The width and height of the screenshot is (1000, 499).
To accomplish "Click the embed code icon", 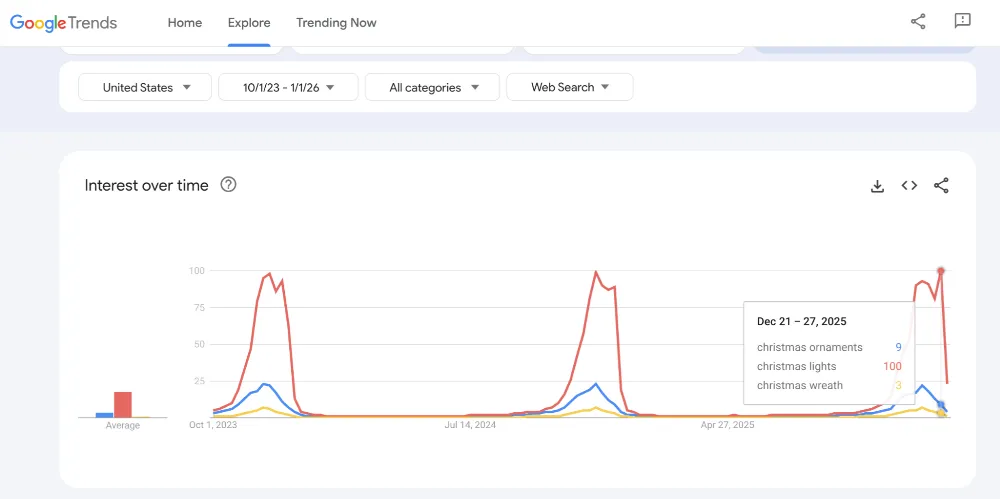I will (x=909, y=186).
